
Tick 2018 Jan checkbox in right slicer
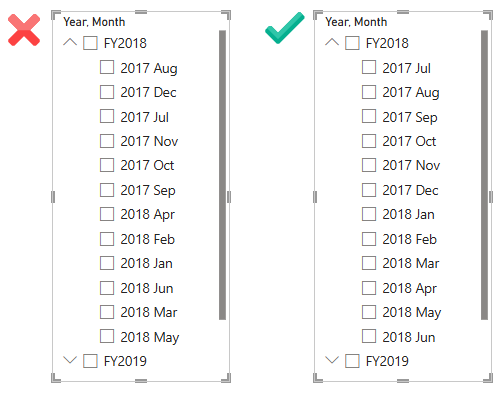pyautogui.click(x=369, y=214)
